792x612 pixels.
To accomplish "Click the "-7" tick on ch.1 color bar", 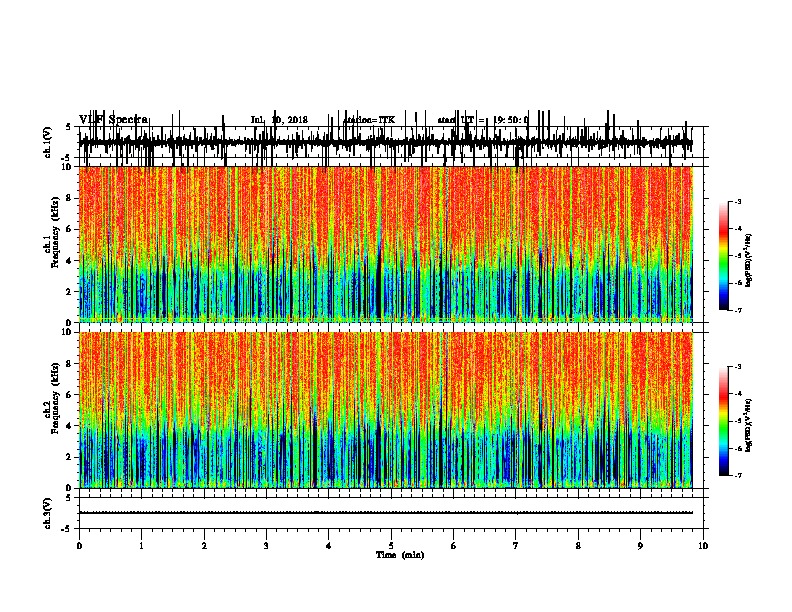I will point(738,310).
